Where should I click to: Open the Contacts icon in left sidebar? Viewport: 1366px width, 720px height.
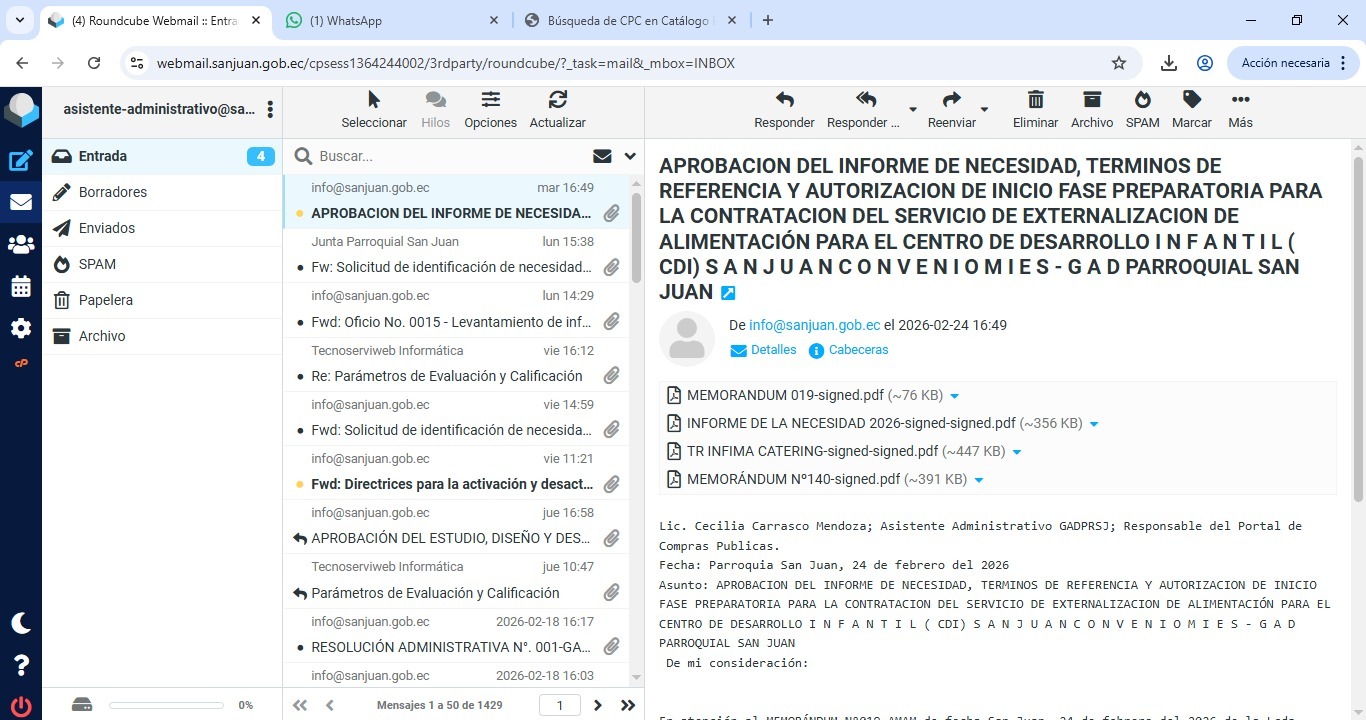pyautogui.click(x=21, y=244)
